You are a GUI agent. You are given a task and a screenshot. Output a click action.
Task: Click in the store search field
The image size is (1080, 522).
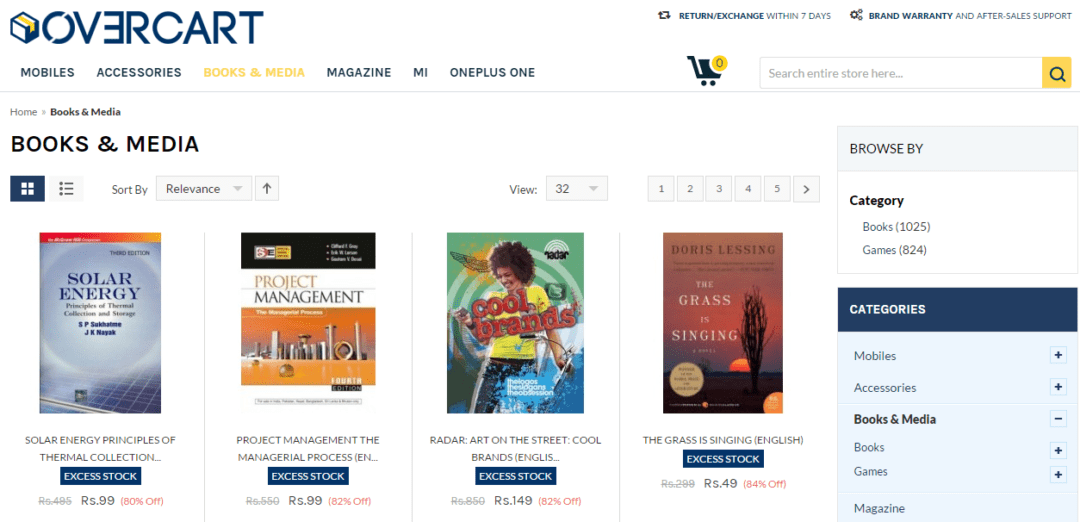(x=901, y=73)
